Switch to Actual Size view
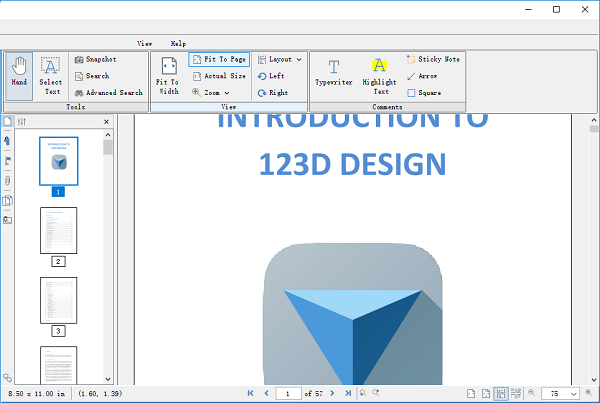The image size is (600, 403). [x=219, y=76]
